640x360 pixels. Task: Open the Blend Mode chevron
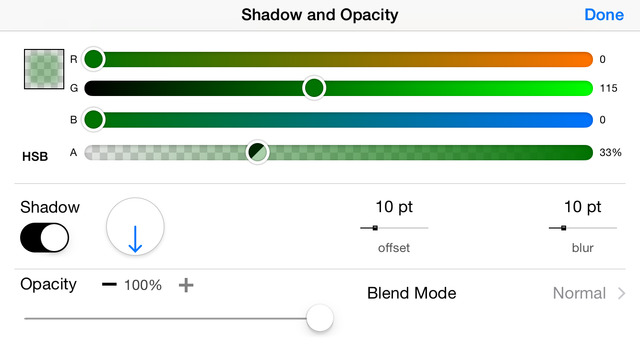pos(621,293)
